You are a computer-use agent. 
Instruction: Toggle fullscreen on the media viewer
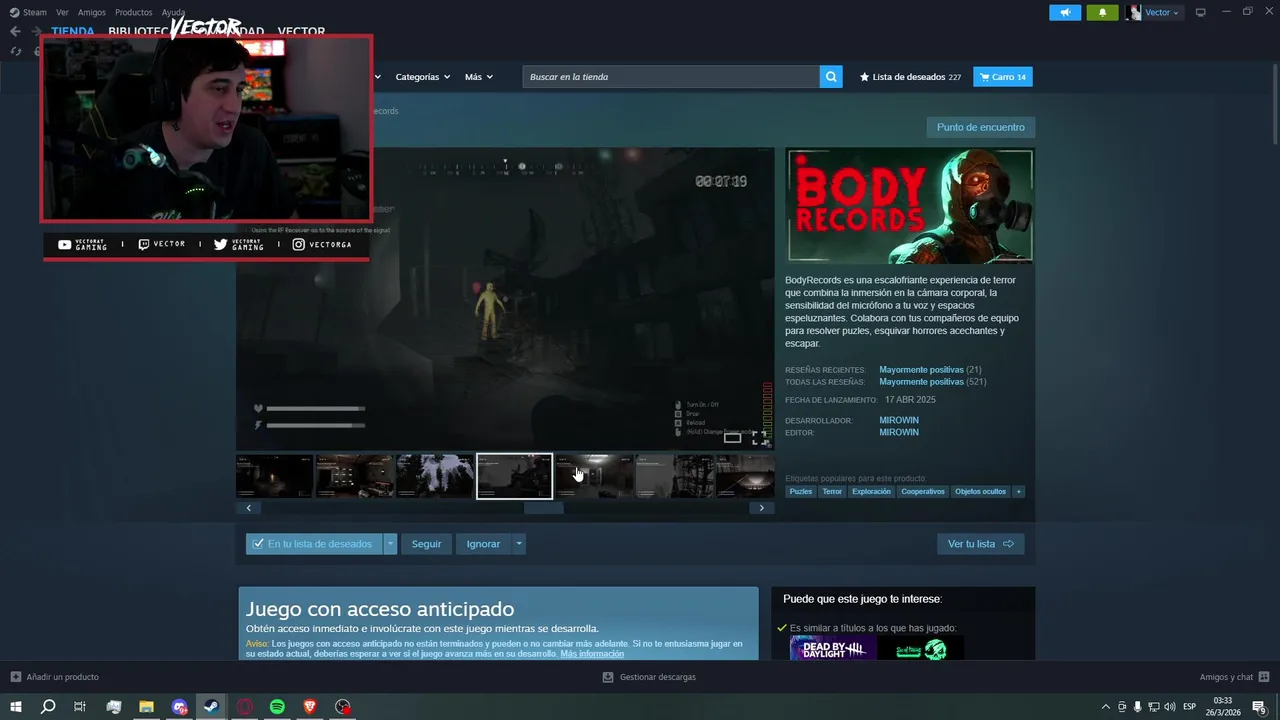point(762,438)
